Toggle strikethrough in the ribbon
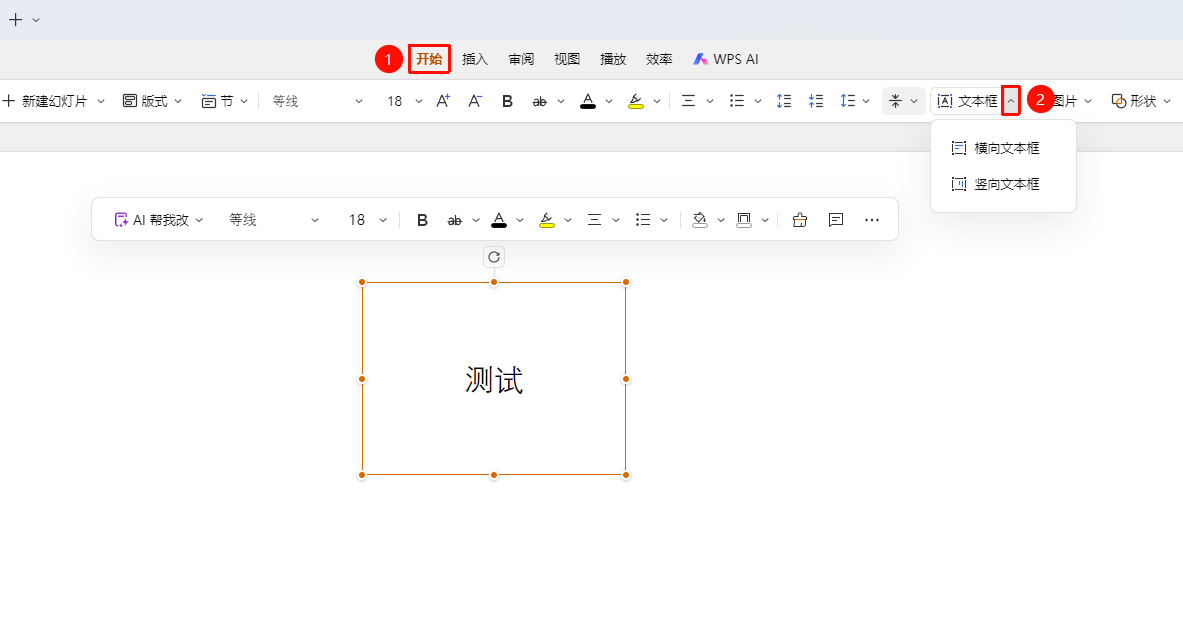This screenshot has height=642, width=1183. coord(539,101)
